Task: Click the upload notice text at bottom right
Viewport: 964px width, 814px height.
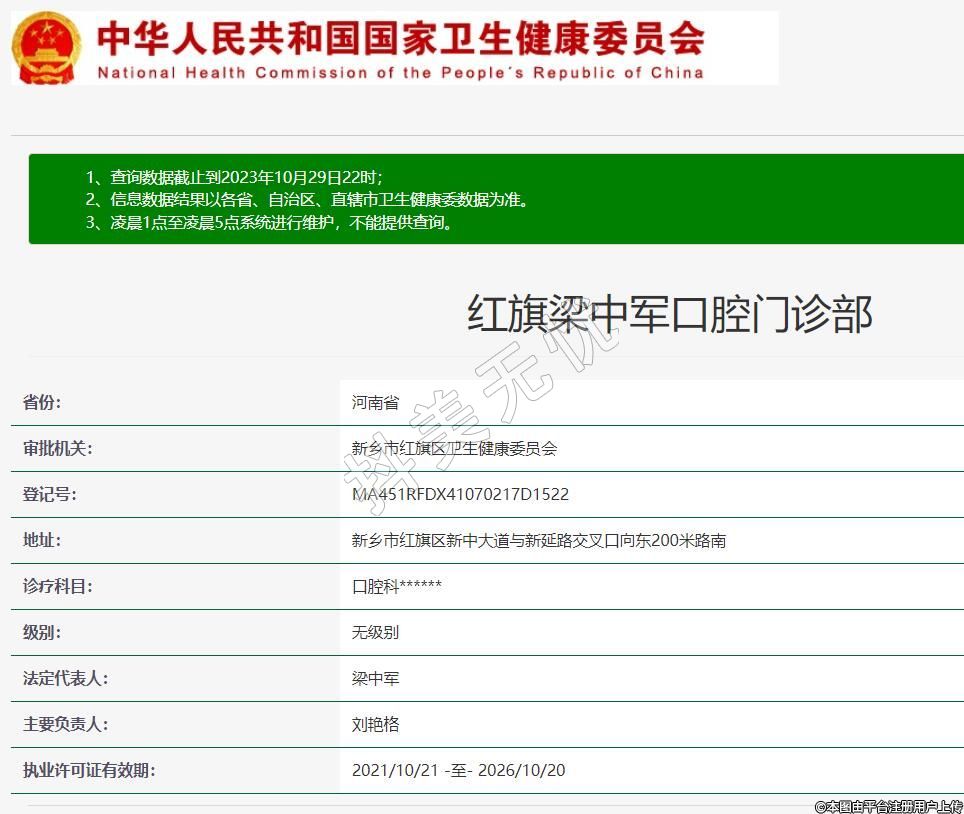Action: [888, 805]
